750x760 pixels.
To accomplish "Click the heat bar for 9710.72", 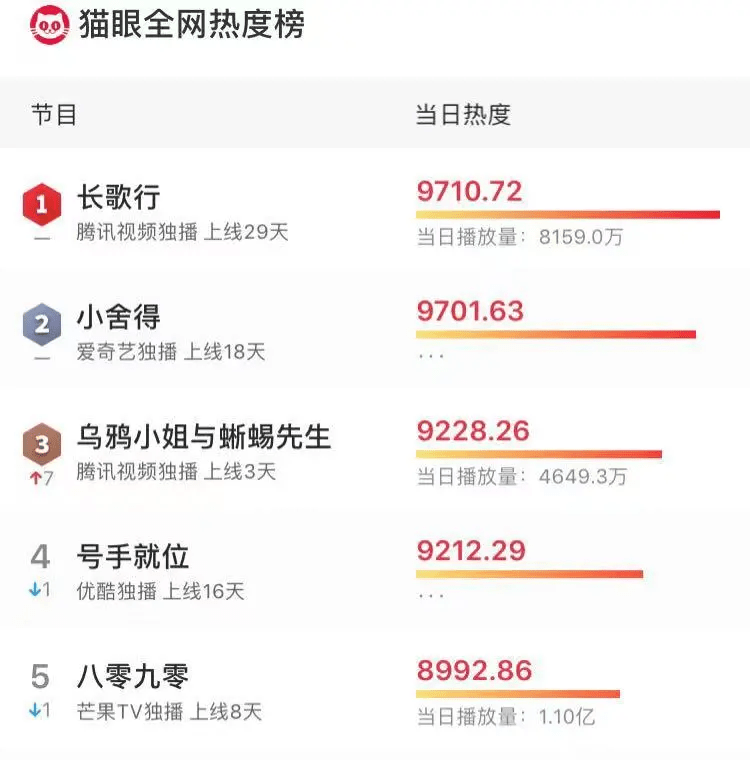I will 568,214.
